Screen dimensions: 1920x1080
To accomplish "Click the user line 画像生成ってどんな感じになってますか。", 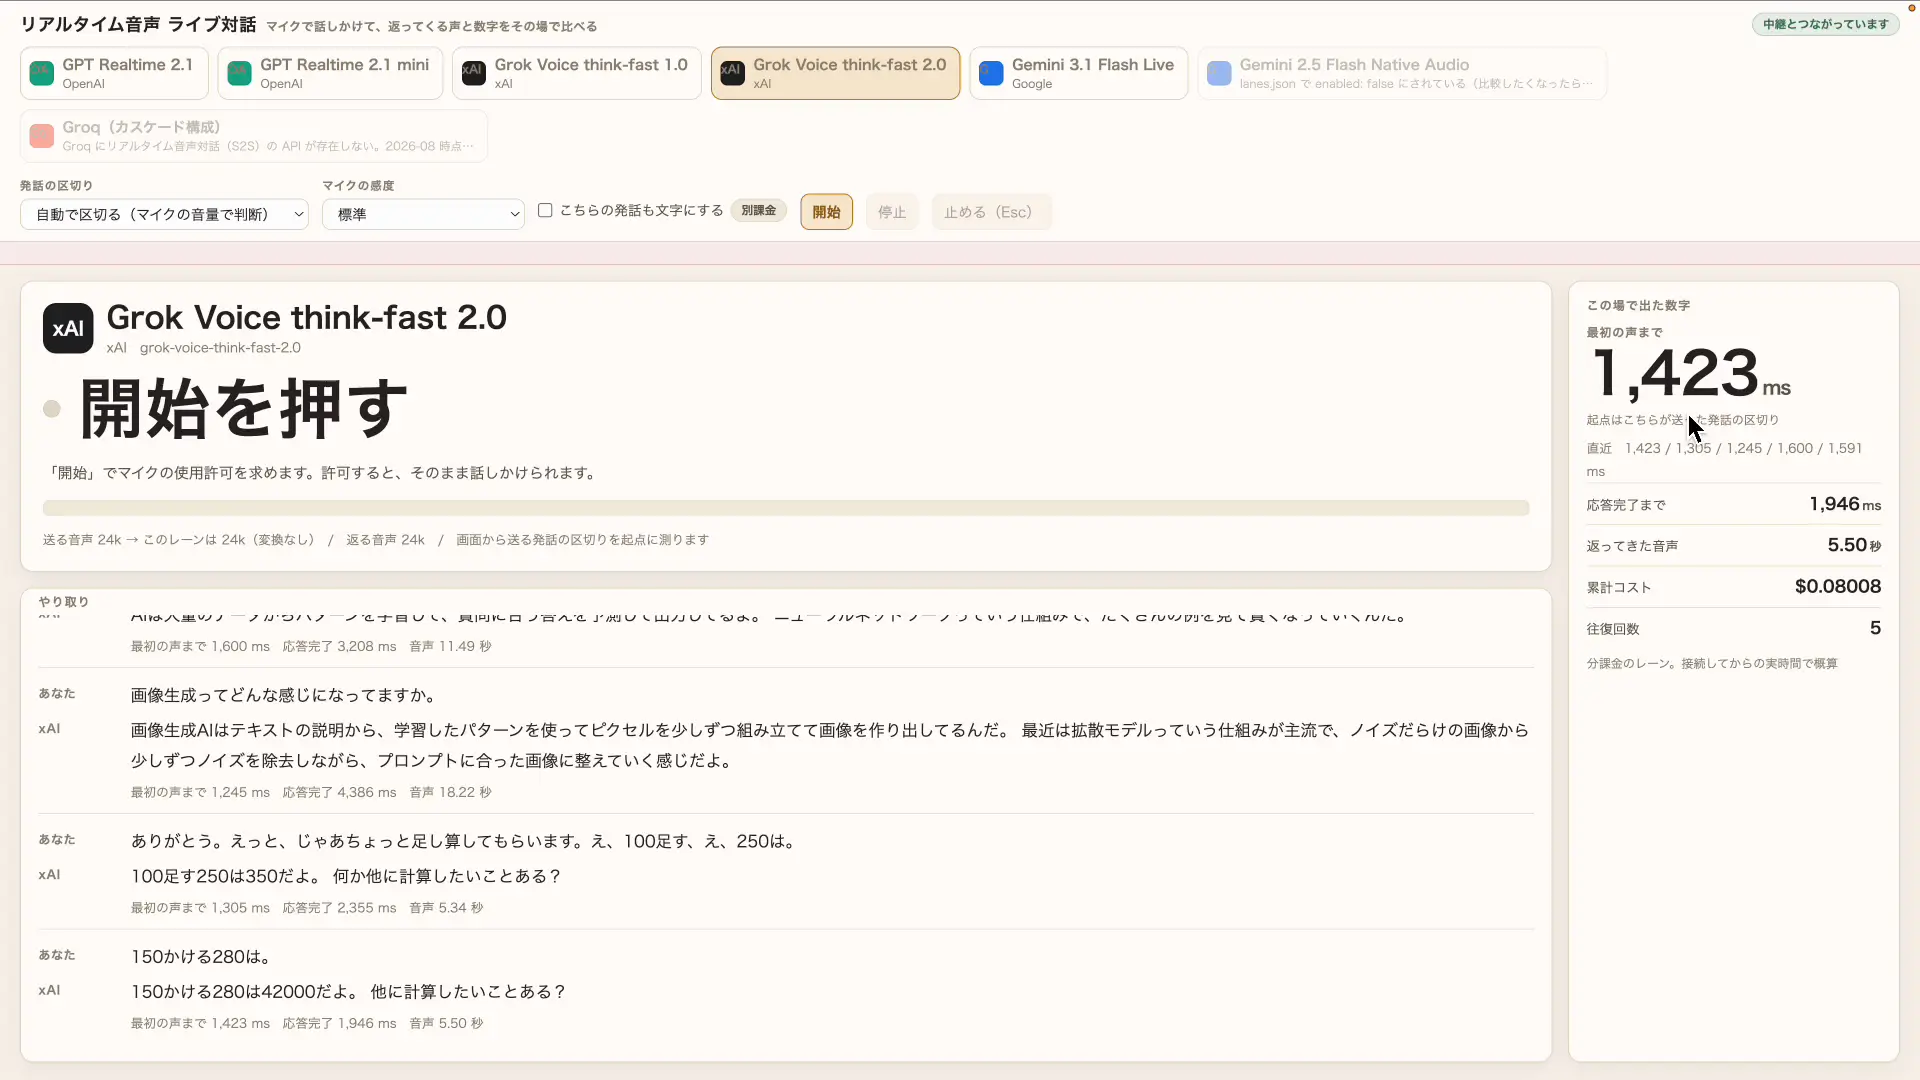I will tap(284, 695).
